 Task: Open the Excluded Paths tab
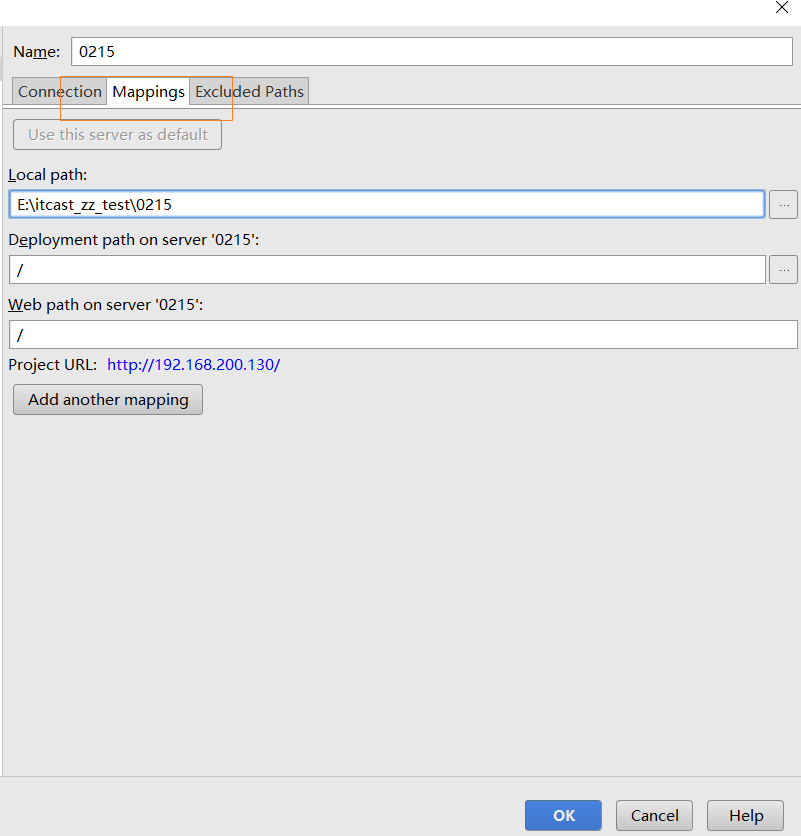(x=249, y=91)
